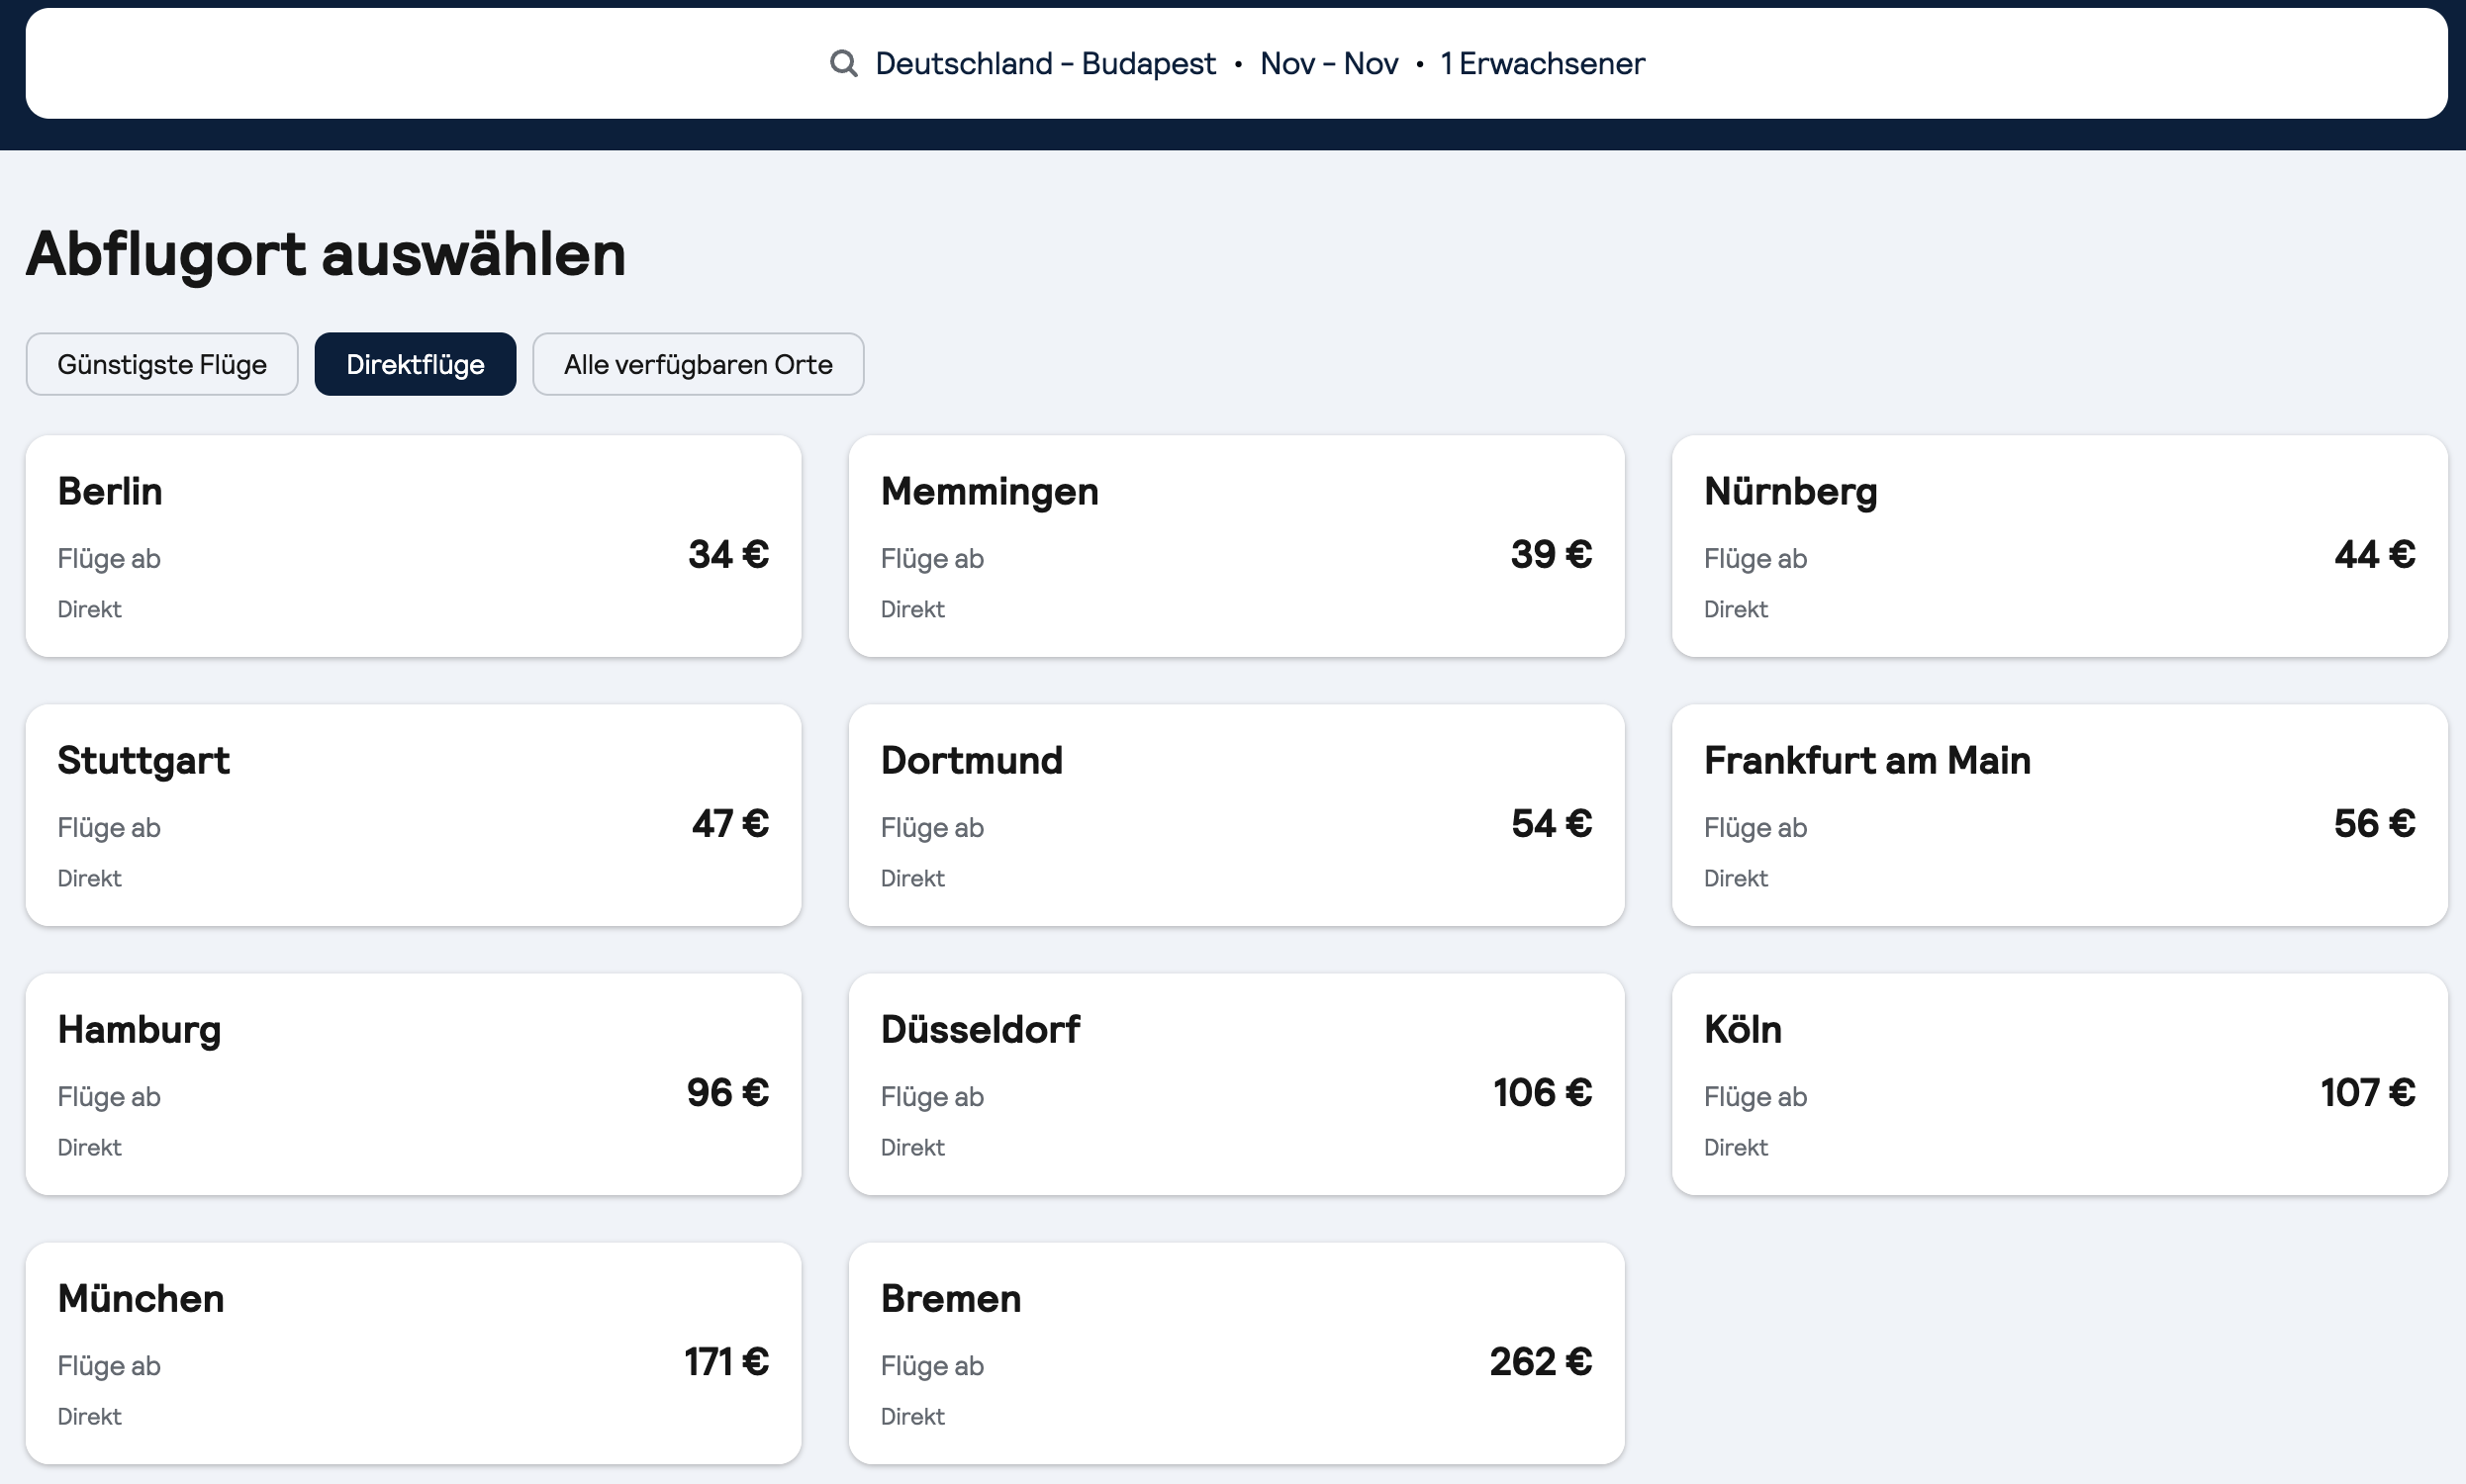Select München departure card
2466x1484 pixels.
pos(413,1353)
